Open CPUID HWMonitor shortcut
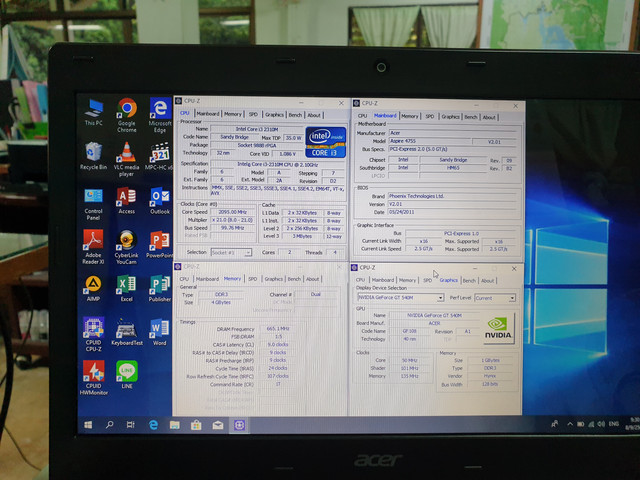640x480 pixels. pyautogui.click(x=93, y=378)
